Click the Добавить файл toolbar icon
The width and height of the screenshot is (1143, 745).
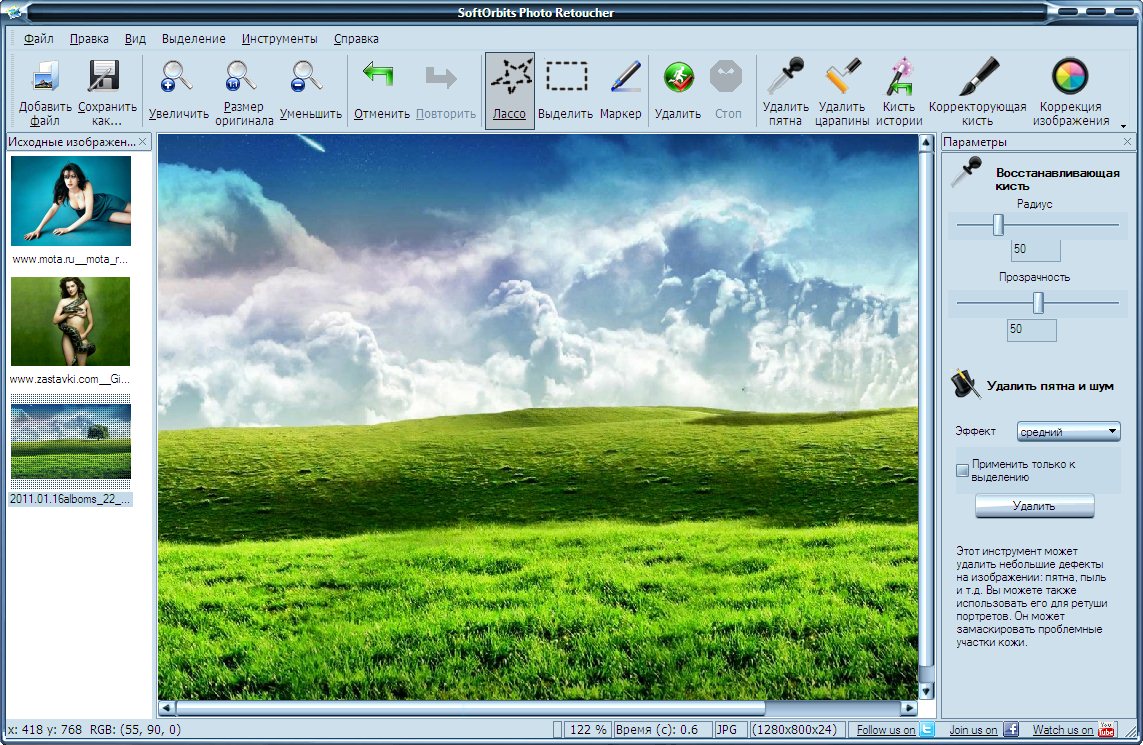[45, 80]
